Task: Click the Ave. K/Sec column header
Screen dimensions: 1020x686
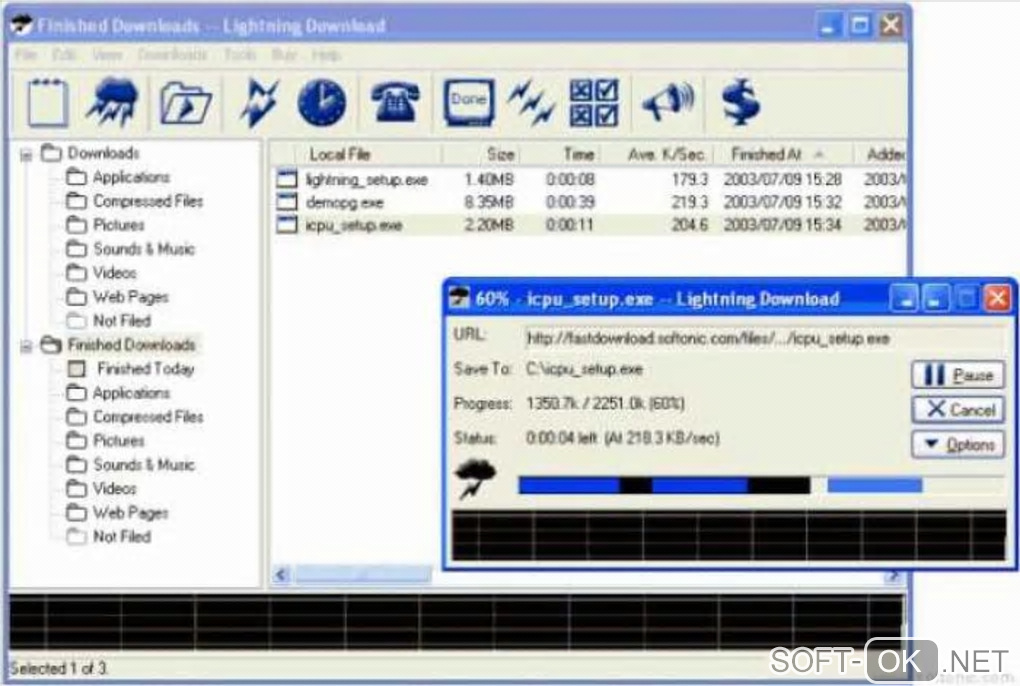Action: point(656,154)
